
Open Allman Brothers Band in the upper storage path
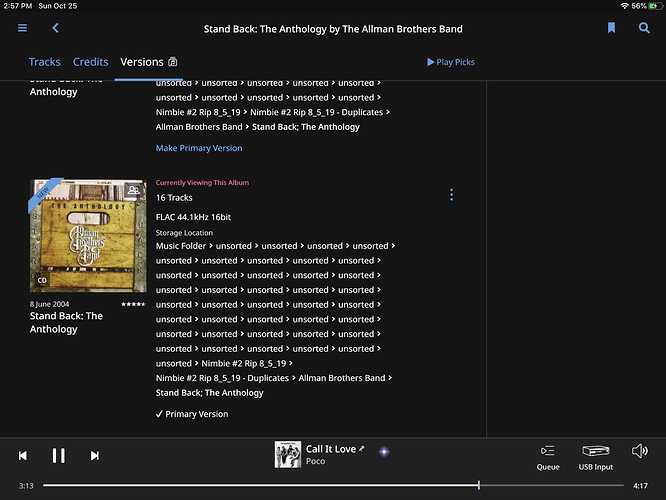199,127
